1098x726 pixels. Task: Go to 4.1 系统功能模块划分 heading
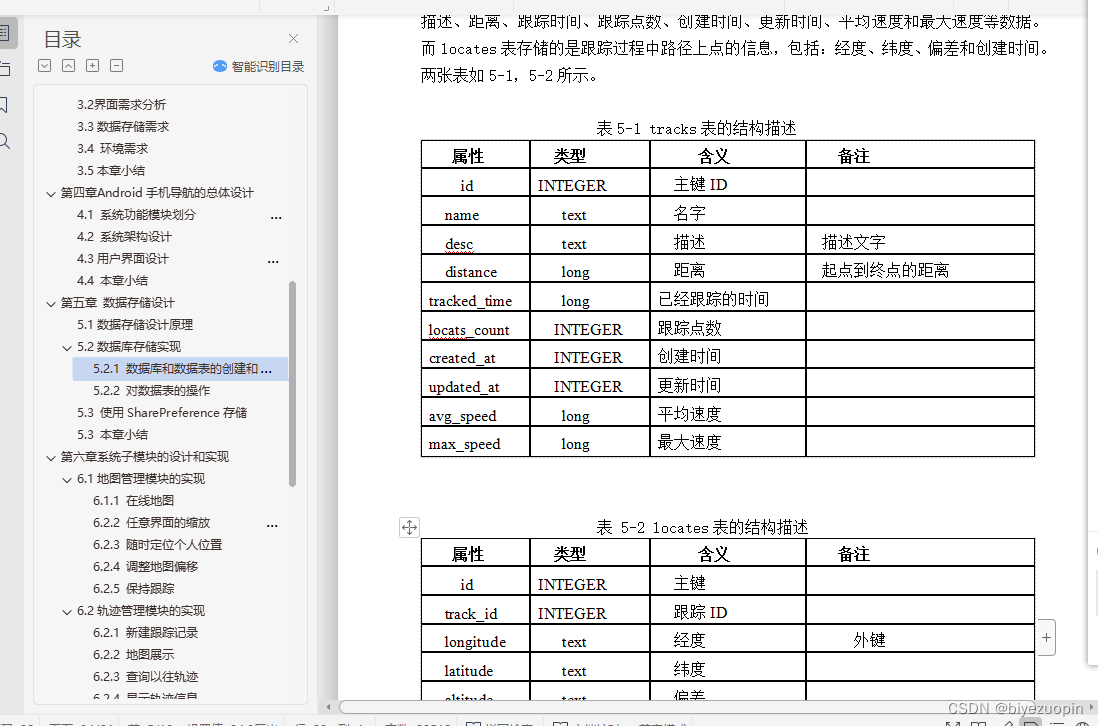pyautogui.click(x=137, y=215)
